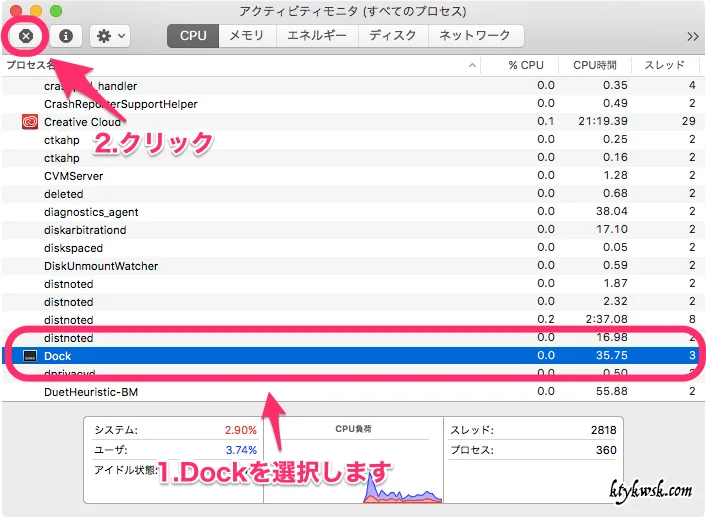Select the distnoted row with CPU time 2:37.08
The image size is (706, 517).
tap(351, 320)
